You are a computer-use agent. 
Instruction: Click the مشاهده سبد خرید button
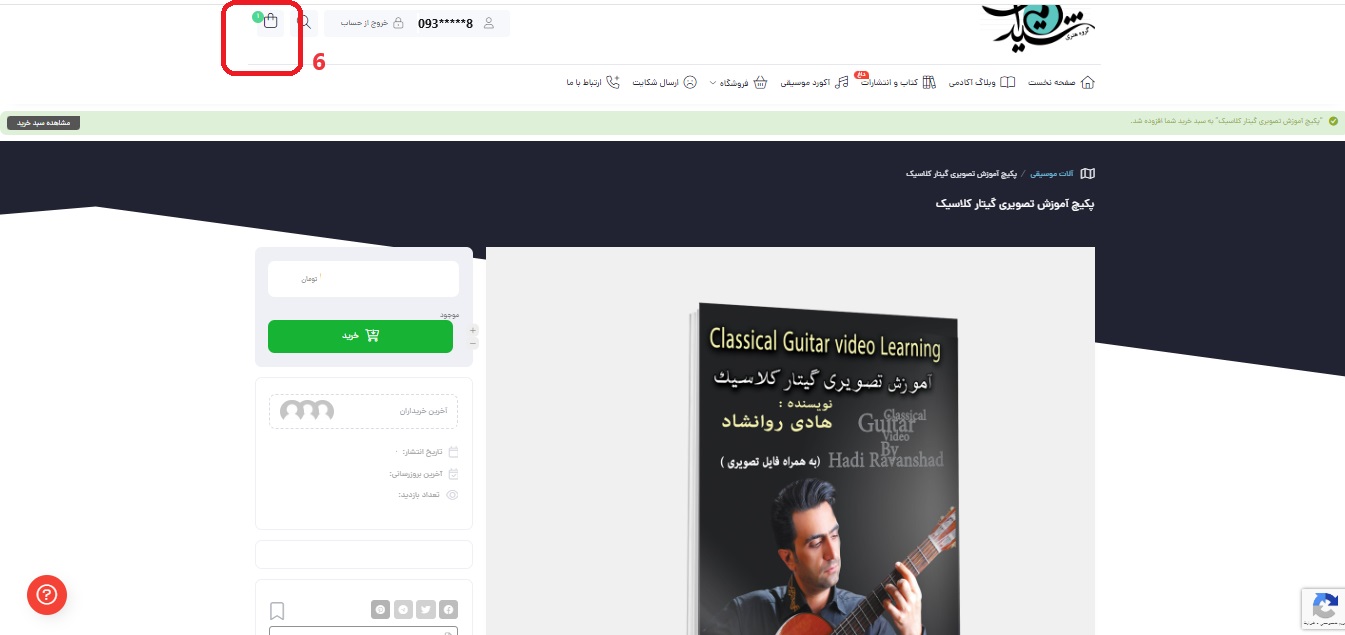coord(43,123)
